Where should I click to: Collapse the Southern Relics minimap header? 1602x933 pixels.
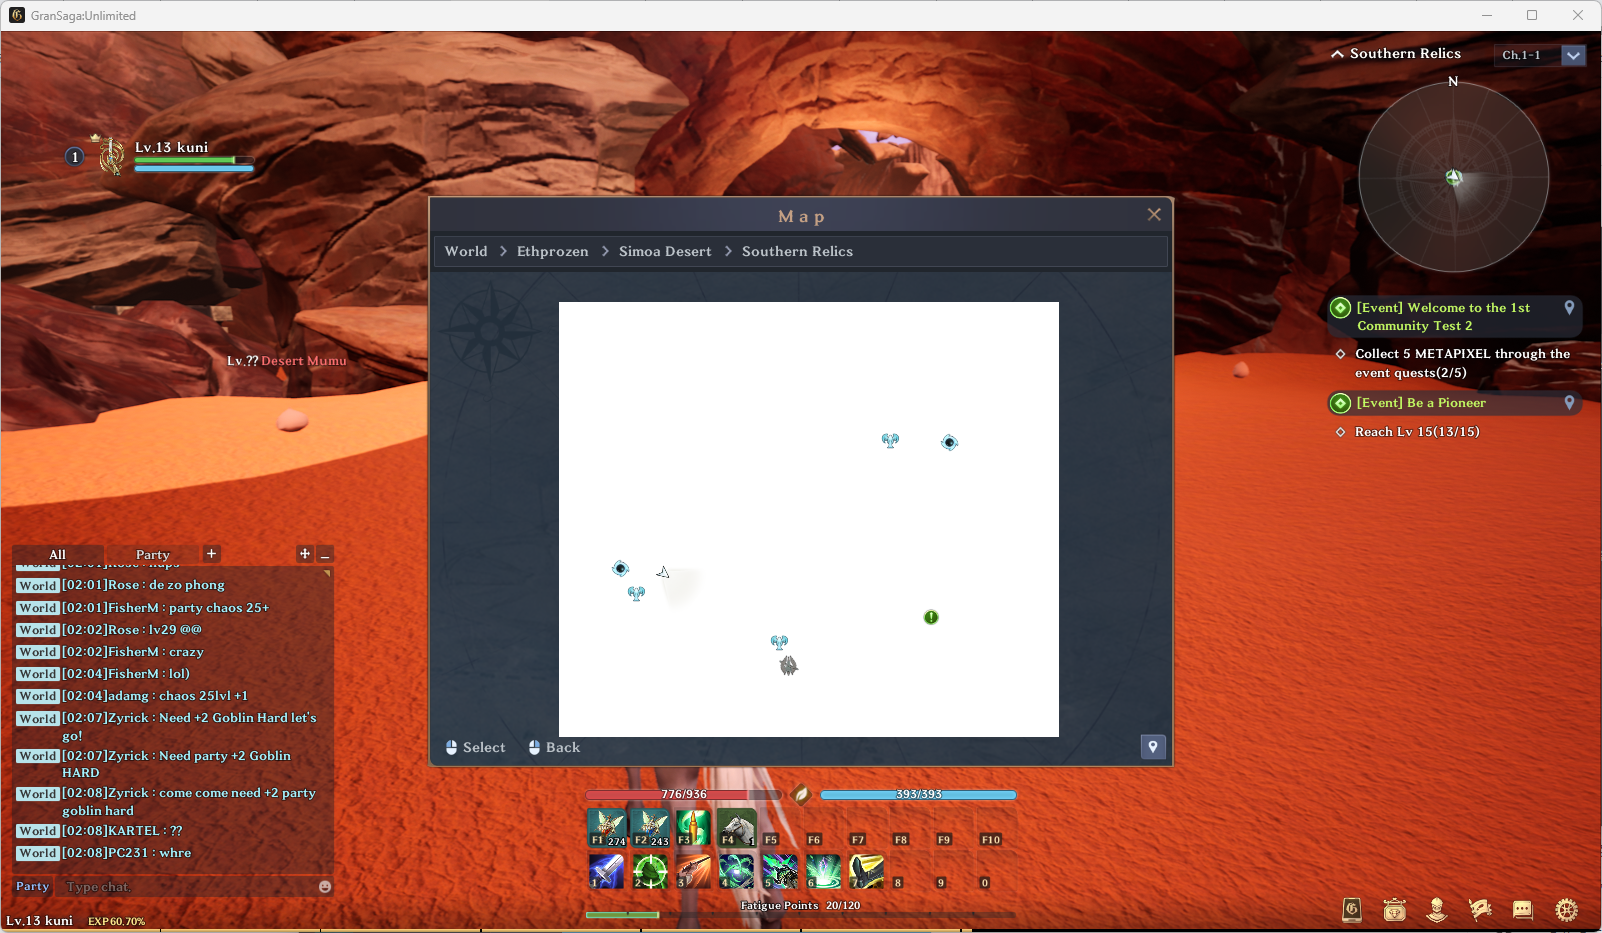(x=1337, y=54)
